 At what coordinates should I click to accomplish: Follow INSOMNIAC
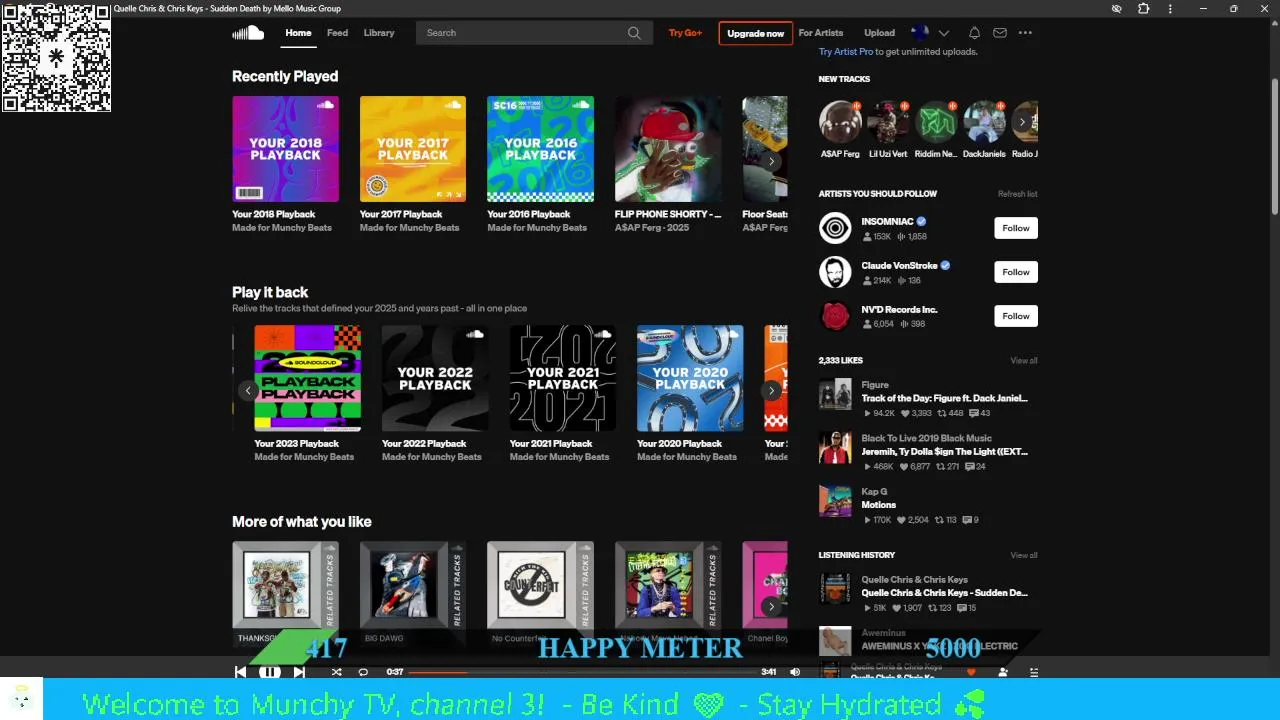point(1016,228)
